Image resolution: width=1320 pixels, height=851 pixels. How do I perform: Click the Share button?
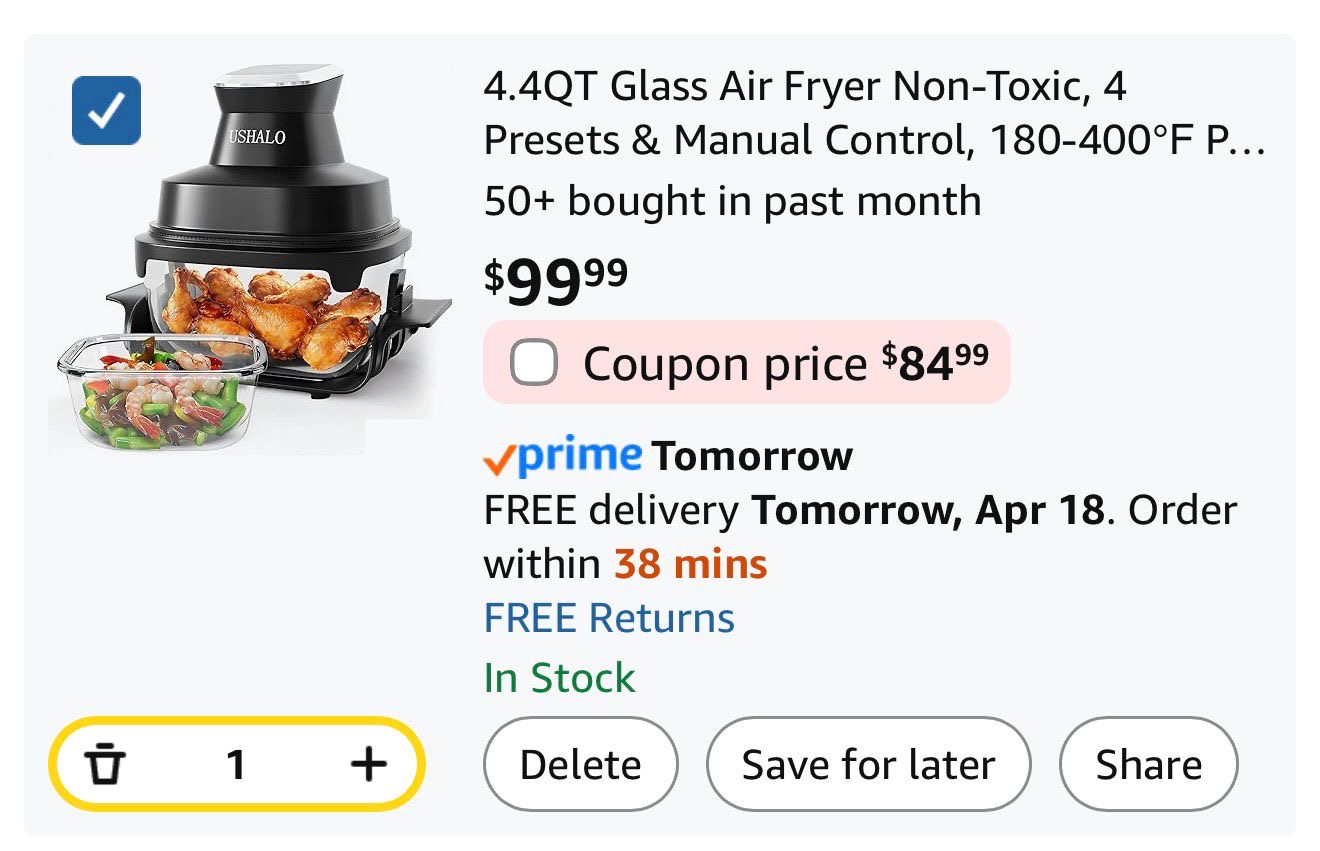point(1148,765)
